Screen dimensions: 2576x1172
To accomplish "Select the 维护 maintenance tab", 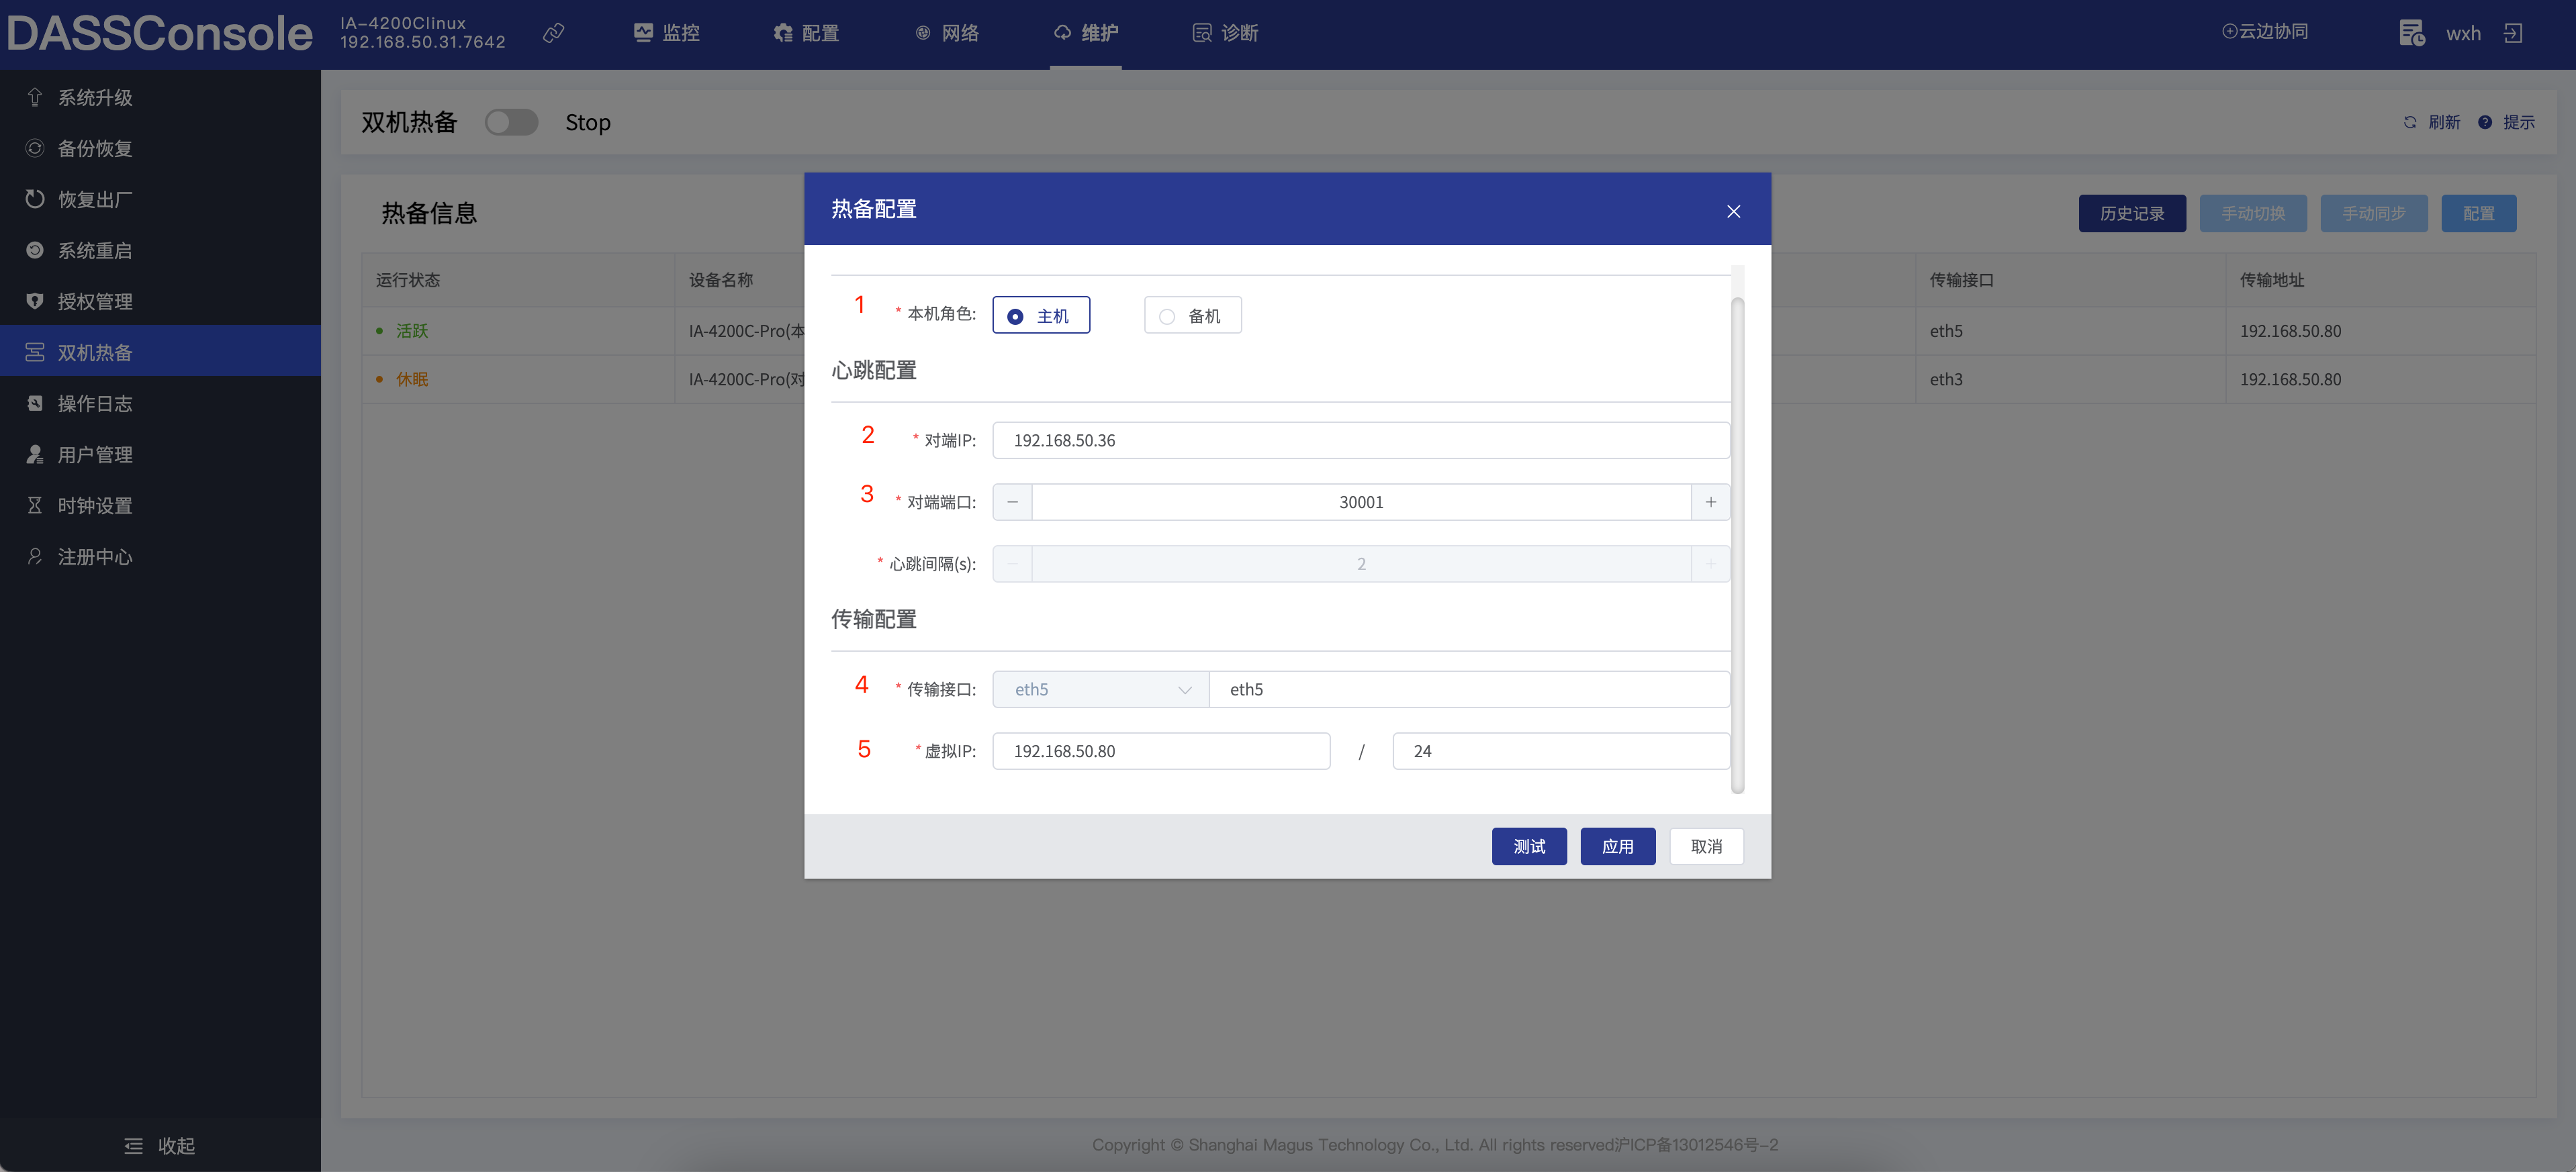I will point(1086,33).
